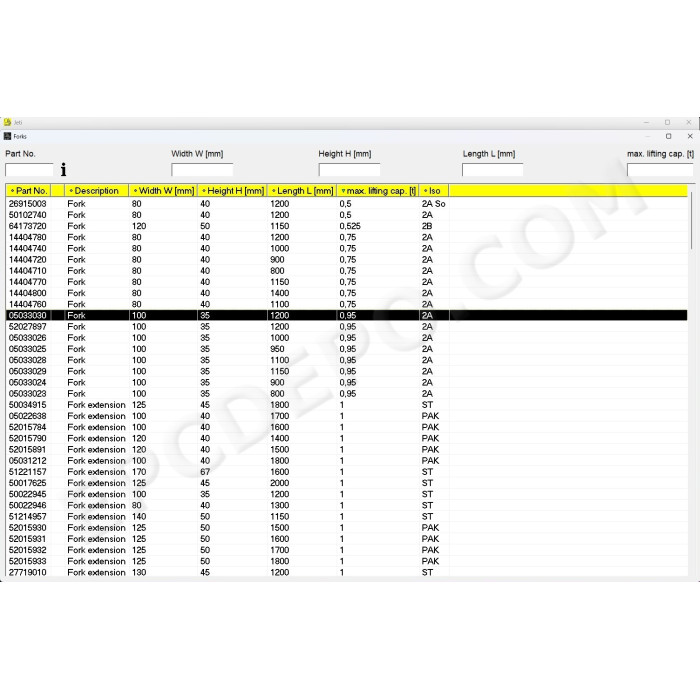Select part number 64173720

[x=28, y=226]
